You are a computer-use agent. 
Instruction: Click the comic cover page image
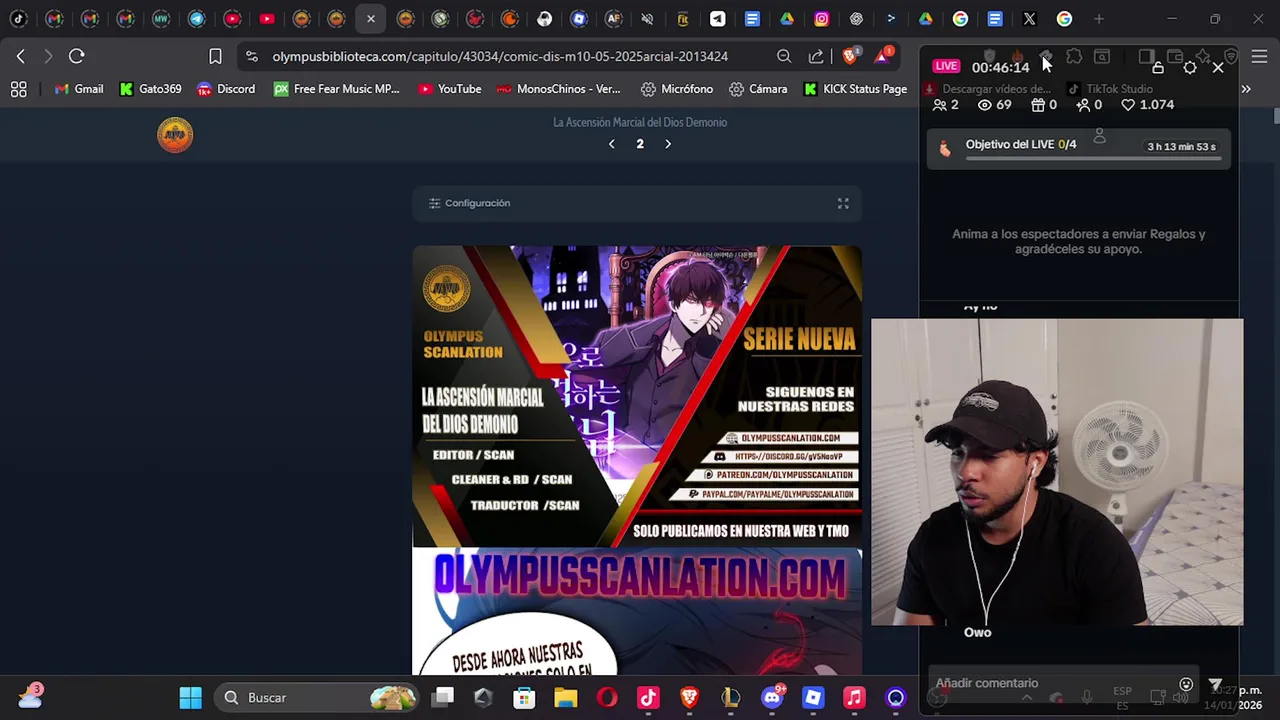(637, 397)
